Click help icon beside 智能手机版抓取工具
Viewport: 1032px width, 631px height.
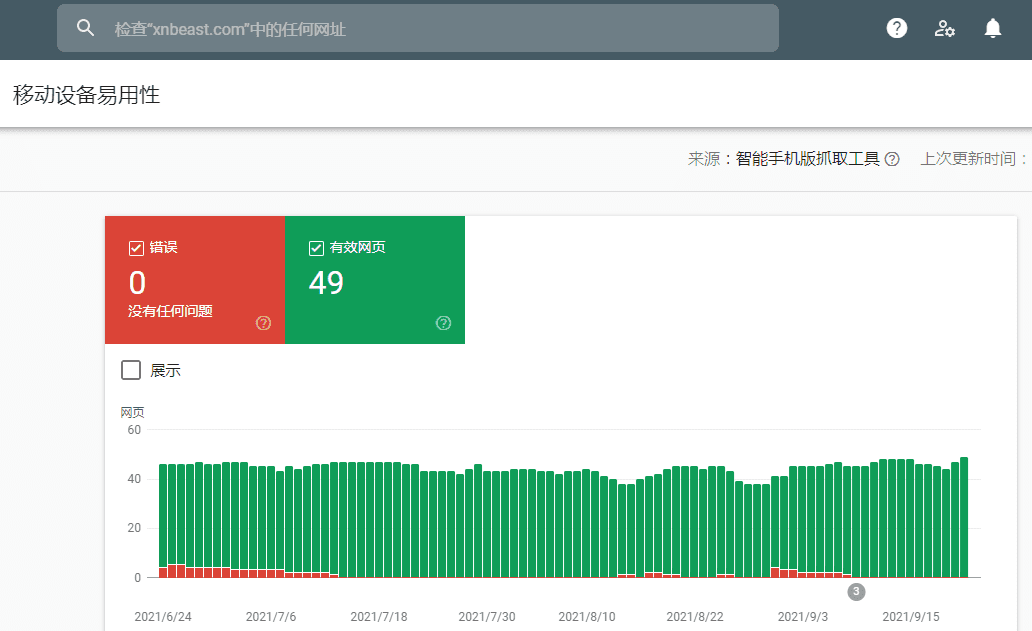(x=892, y=159)
